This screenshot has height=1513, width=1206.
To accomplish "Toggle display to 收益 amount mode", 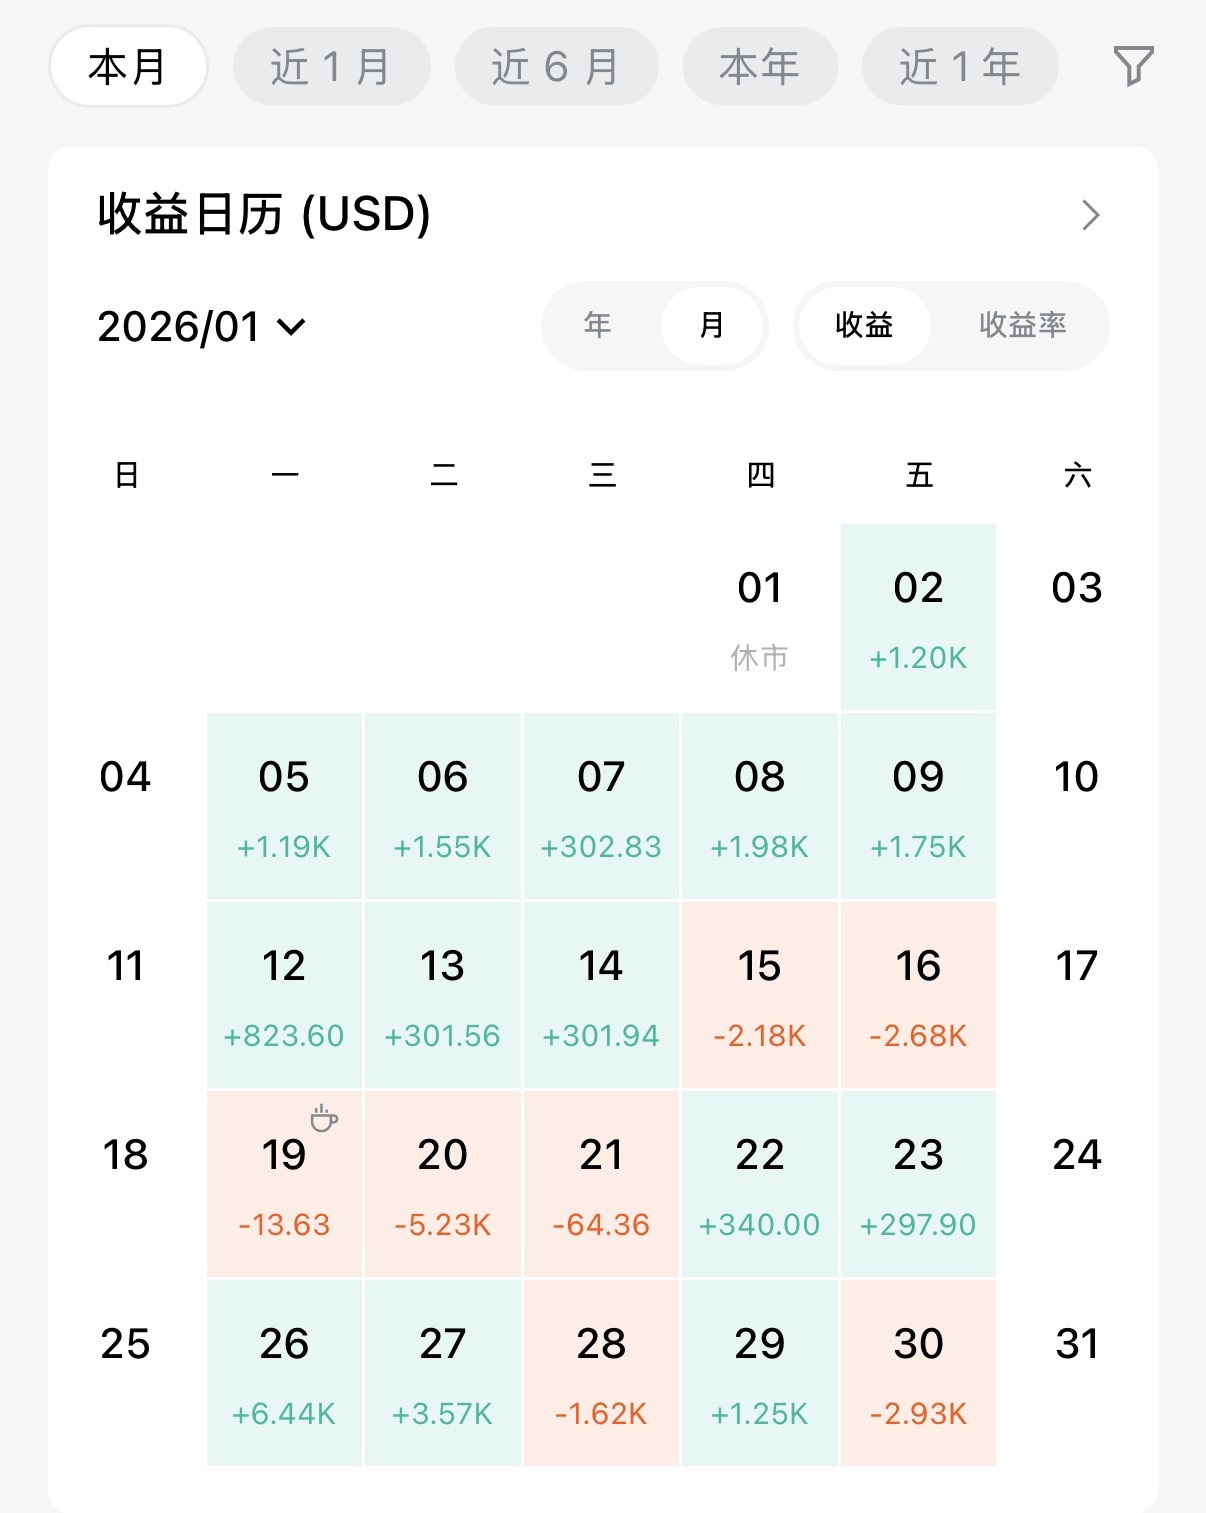I will point(864,325).
